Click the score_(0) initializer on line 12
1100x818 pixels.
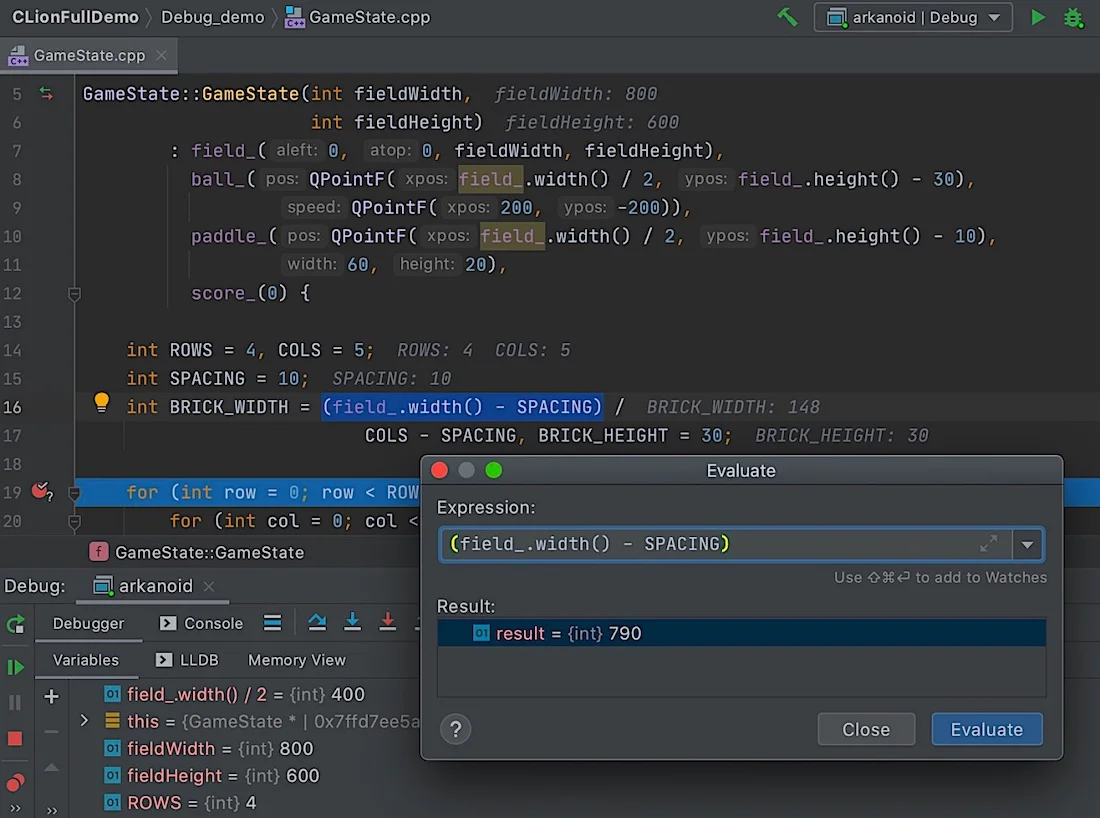pos(239,293)
